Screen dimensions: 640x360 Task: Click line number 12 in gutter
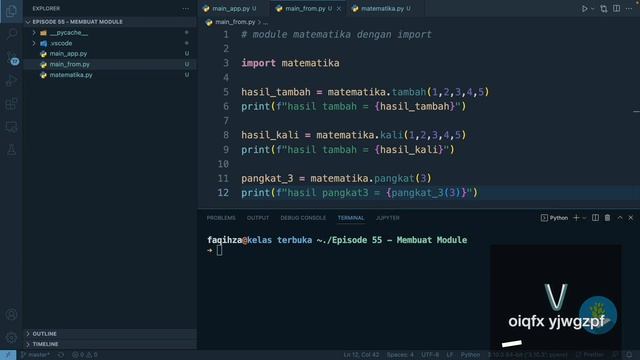tap(223, 193)
